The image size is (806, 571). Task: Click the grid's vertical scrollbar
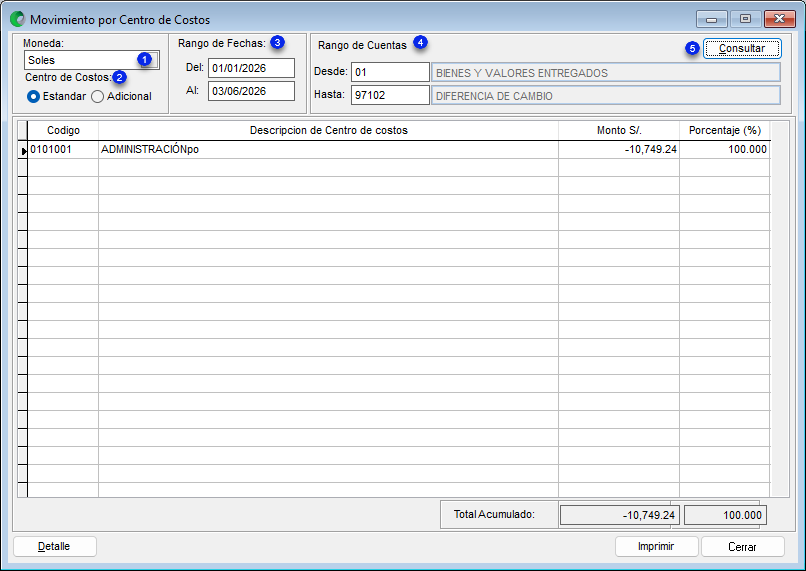point(780,308)
